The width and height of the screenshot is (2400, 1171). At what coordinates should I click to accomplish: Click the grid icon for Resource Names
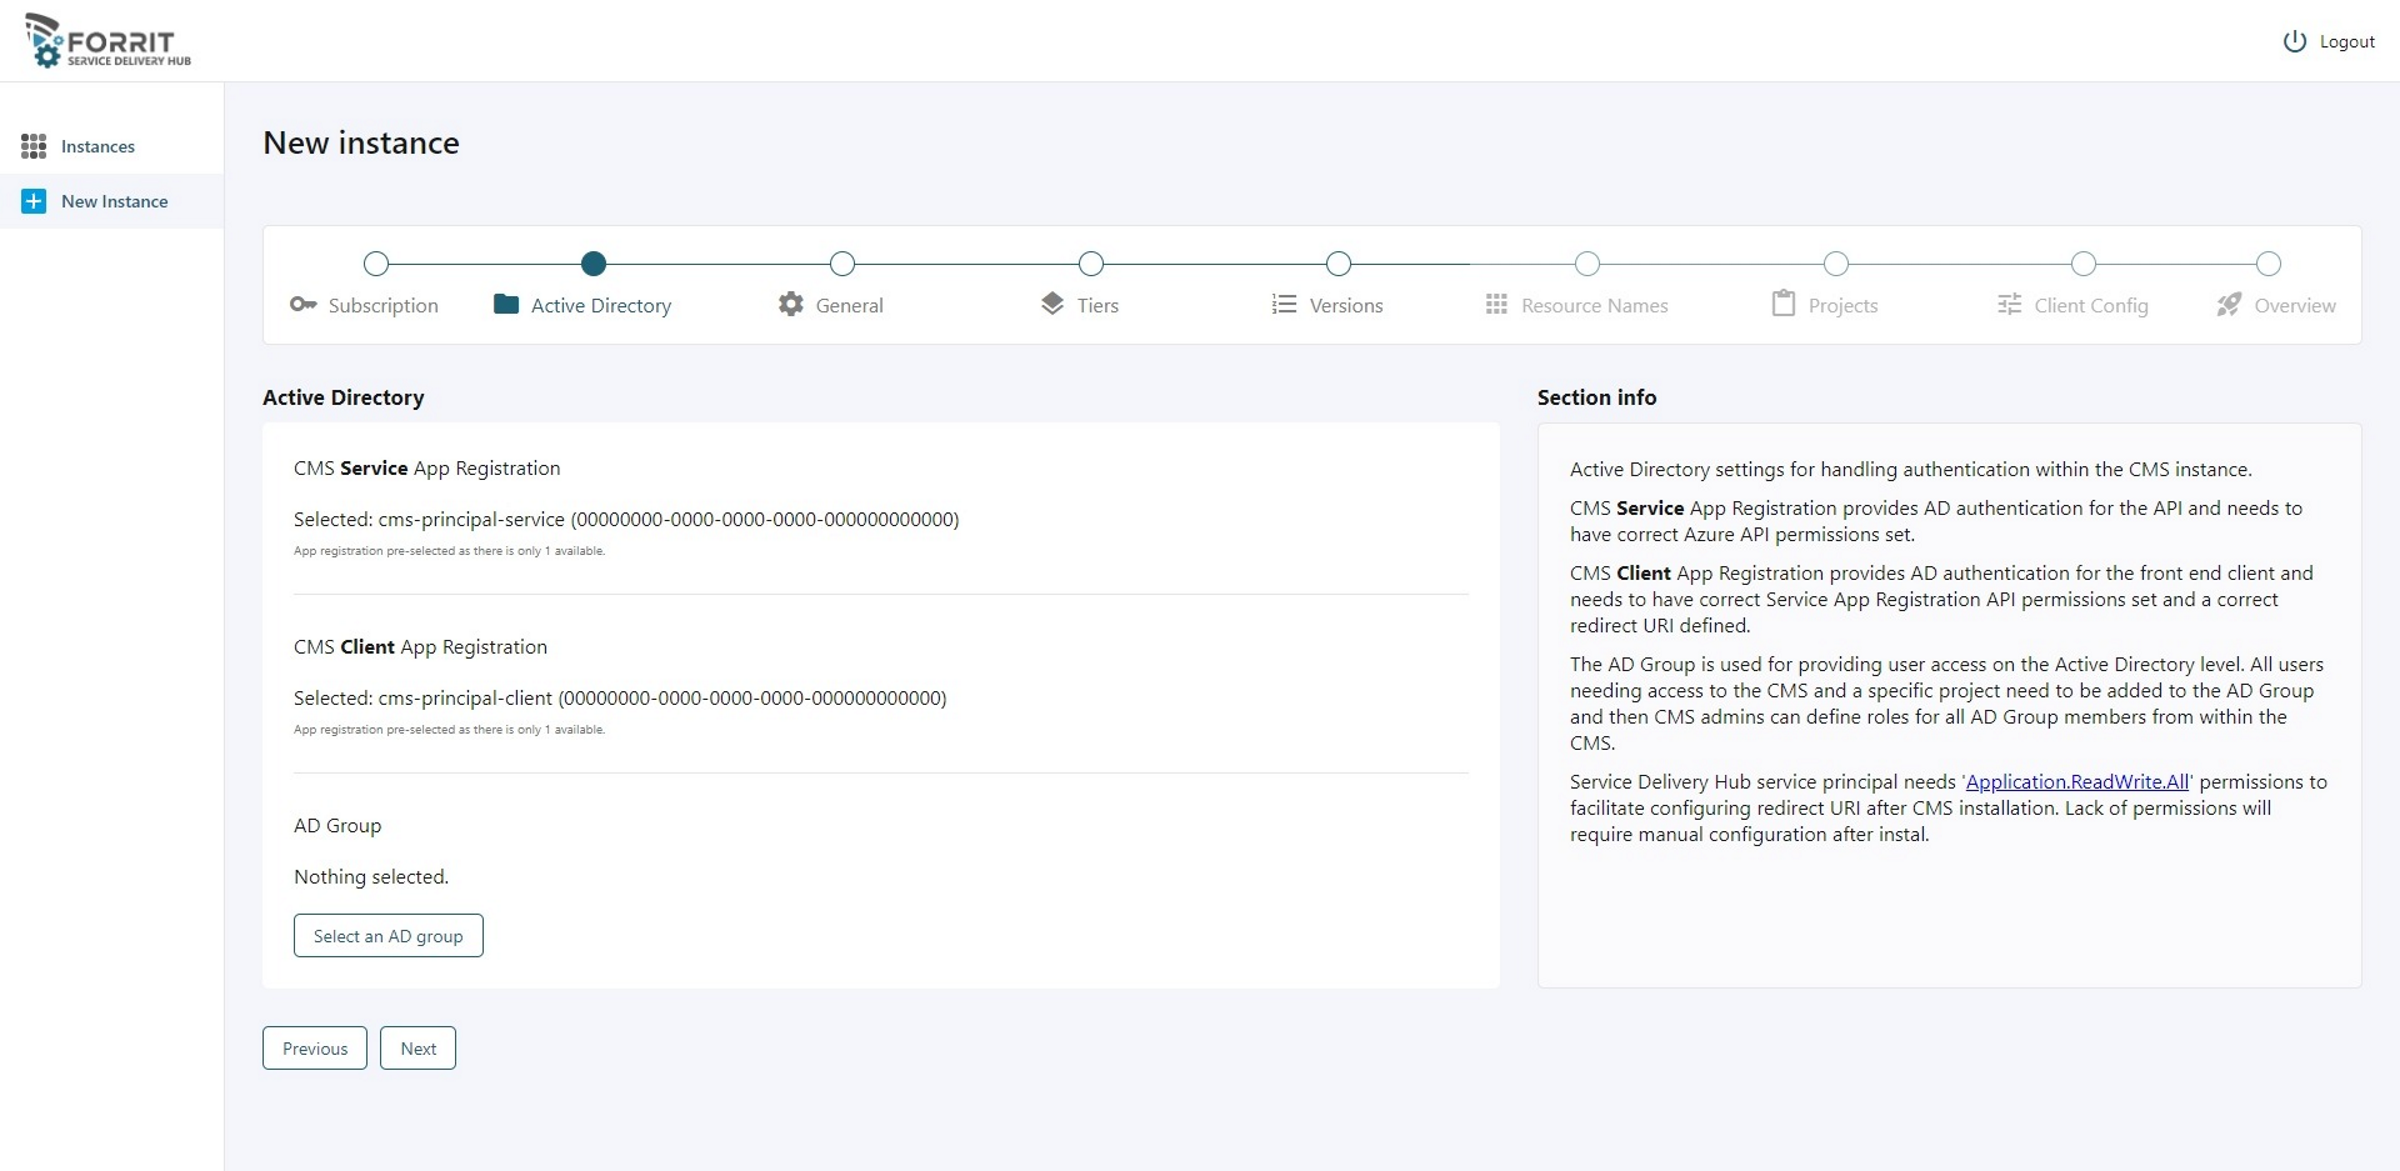pyautogui.click(x=1496, y=304)
